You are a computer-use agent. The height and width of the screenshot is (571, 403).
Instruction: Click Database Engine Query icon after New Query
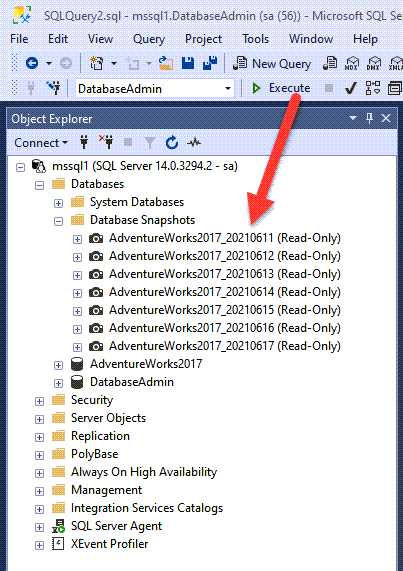point(330,64)
